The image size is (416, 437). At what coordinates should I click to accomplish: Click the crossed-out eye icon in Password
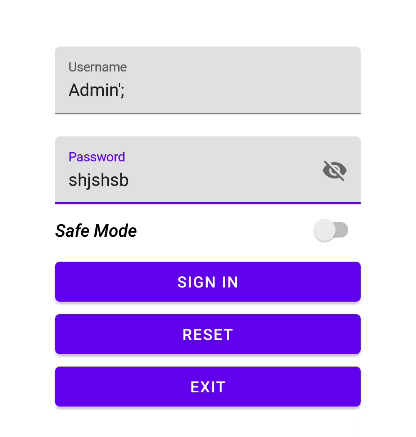coord(334,170)
